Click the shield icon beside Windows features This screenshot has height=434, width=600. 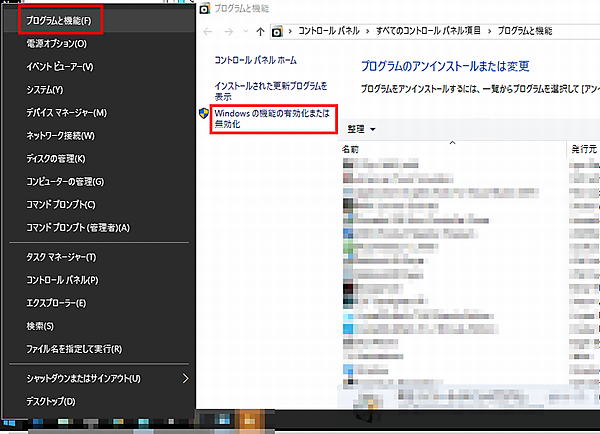[x=204, y=113]
